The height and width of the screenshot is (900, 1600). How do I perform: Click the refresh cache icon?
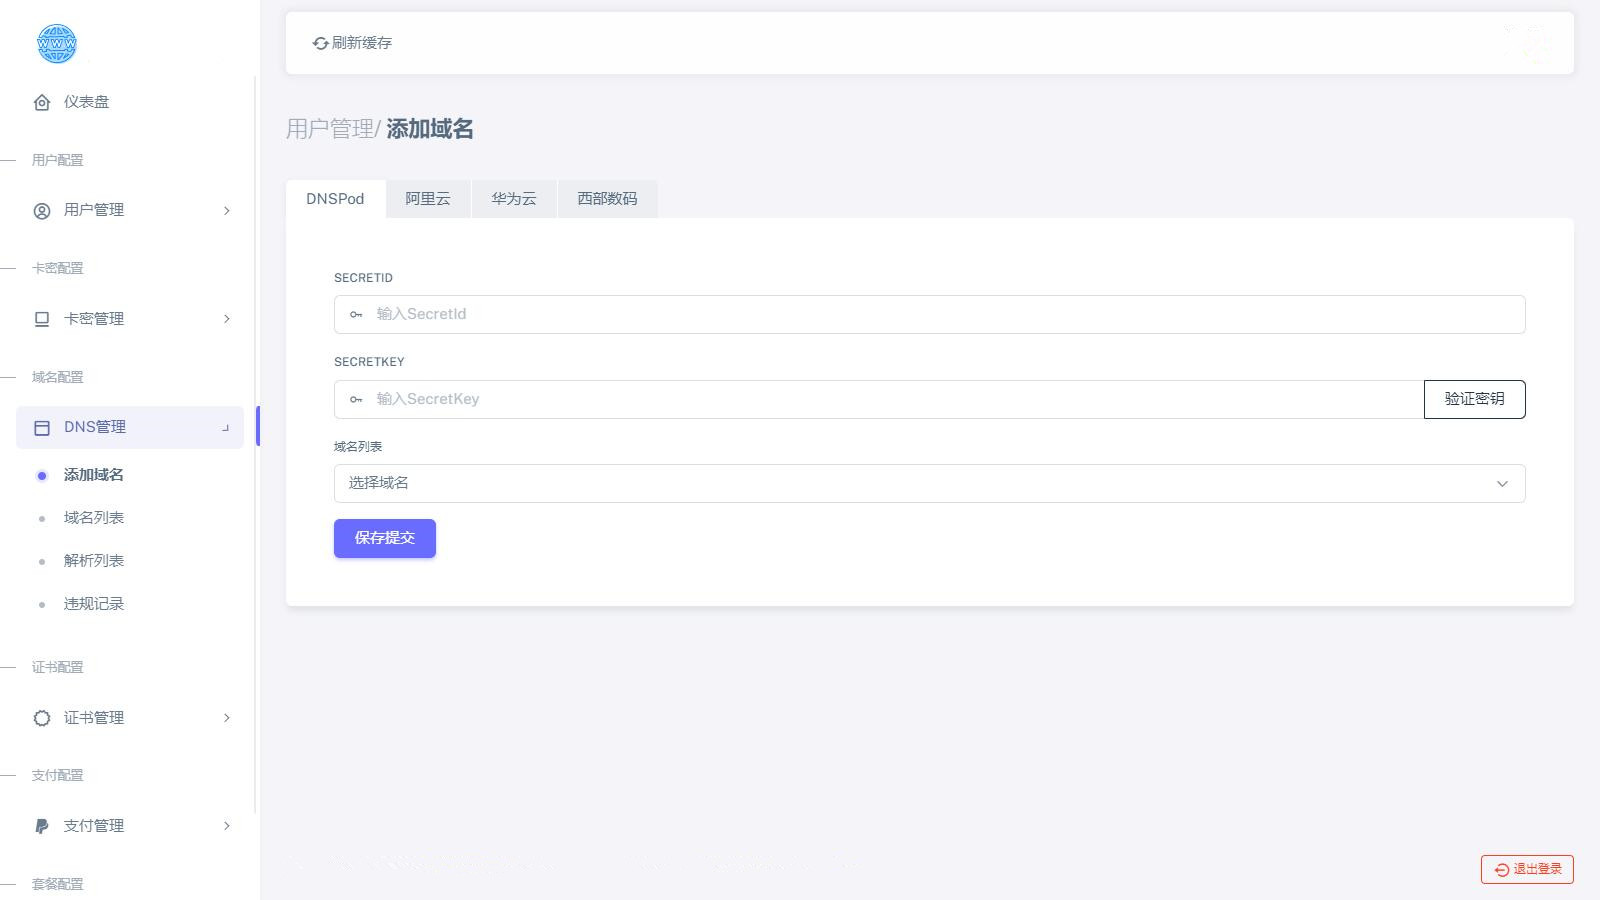tap(320, 43)
